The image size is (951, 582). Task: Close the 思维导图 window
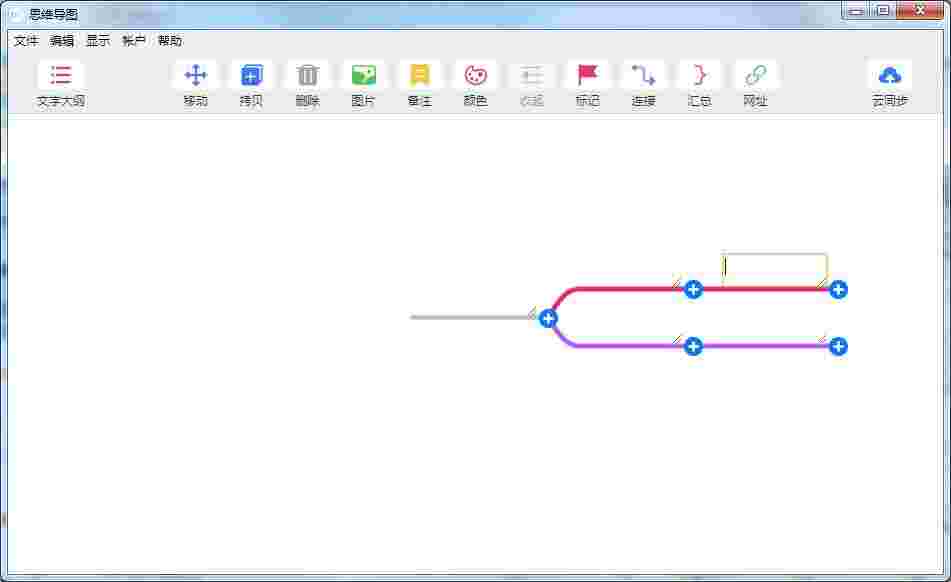(x=920, y=10)
